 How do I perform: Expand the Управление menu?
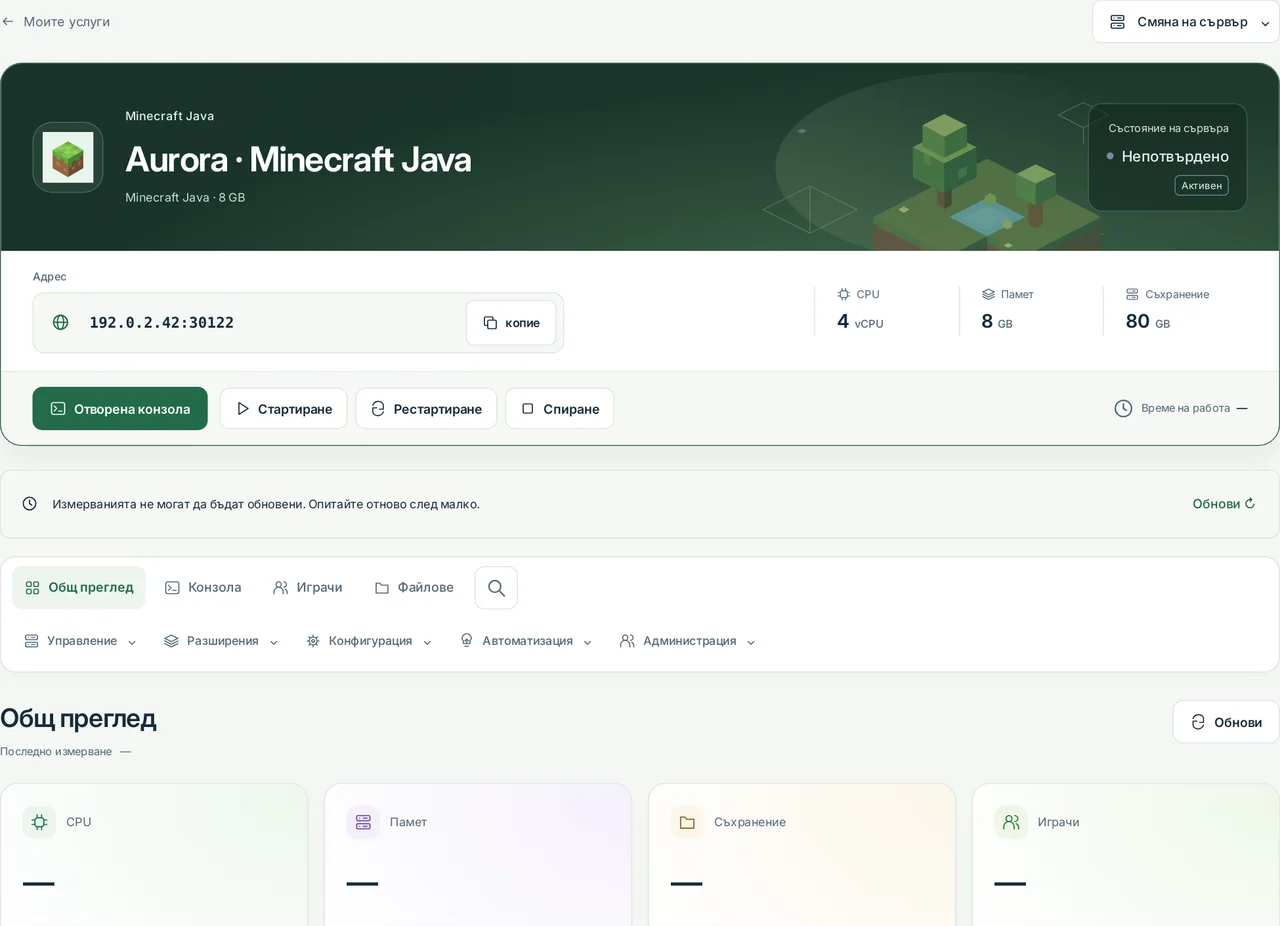pyautogui.click(x=81, y=641)
